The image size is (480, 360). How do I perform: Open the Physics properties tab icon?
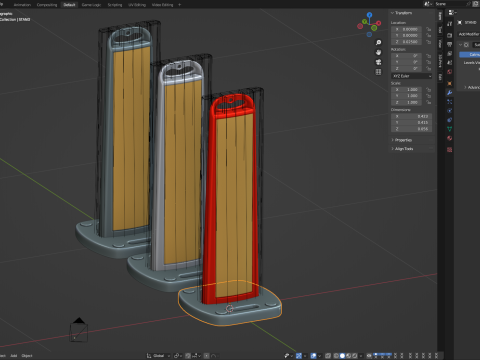tap(449, 111)
